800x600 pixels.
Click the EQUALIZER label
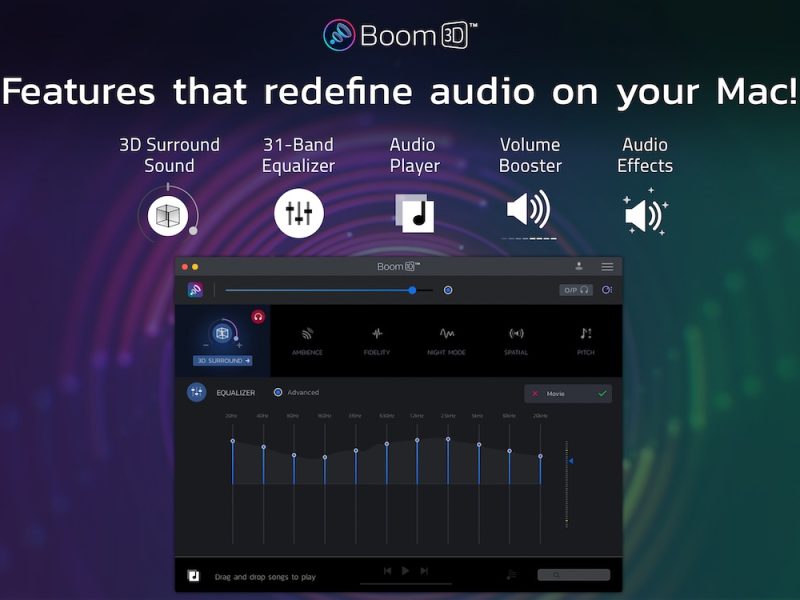tap(236, 393)
